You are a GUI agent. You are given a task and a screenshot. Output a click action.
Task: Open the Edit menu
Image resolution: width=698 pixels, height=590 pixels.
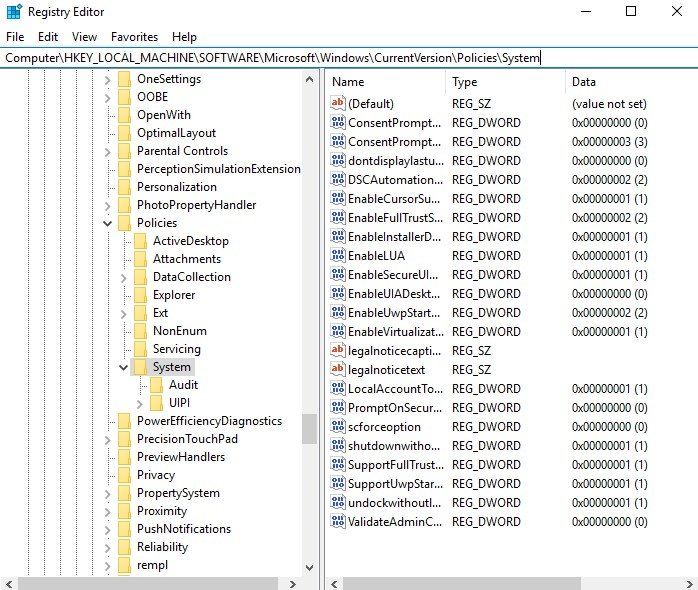tap(48, 37)
